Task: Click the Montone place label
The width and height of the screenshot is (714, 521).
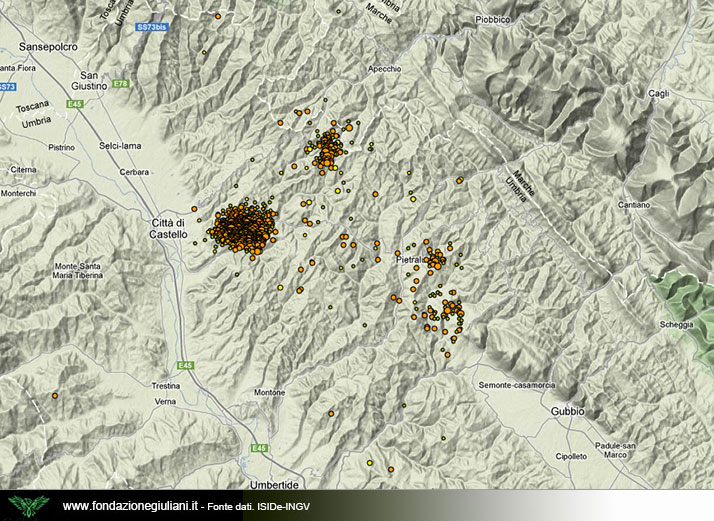Action: (x=270, y=392)
